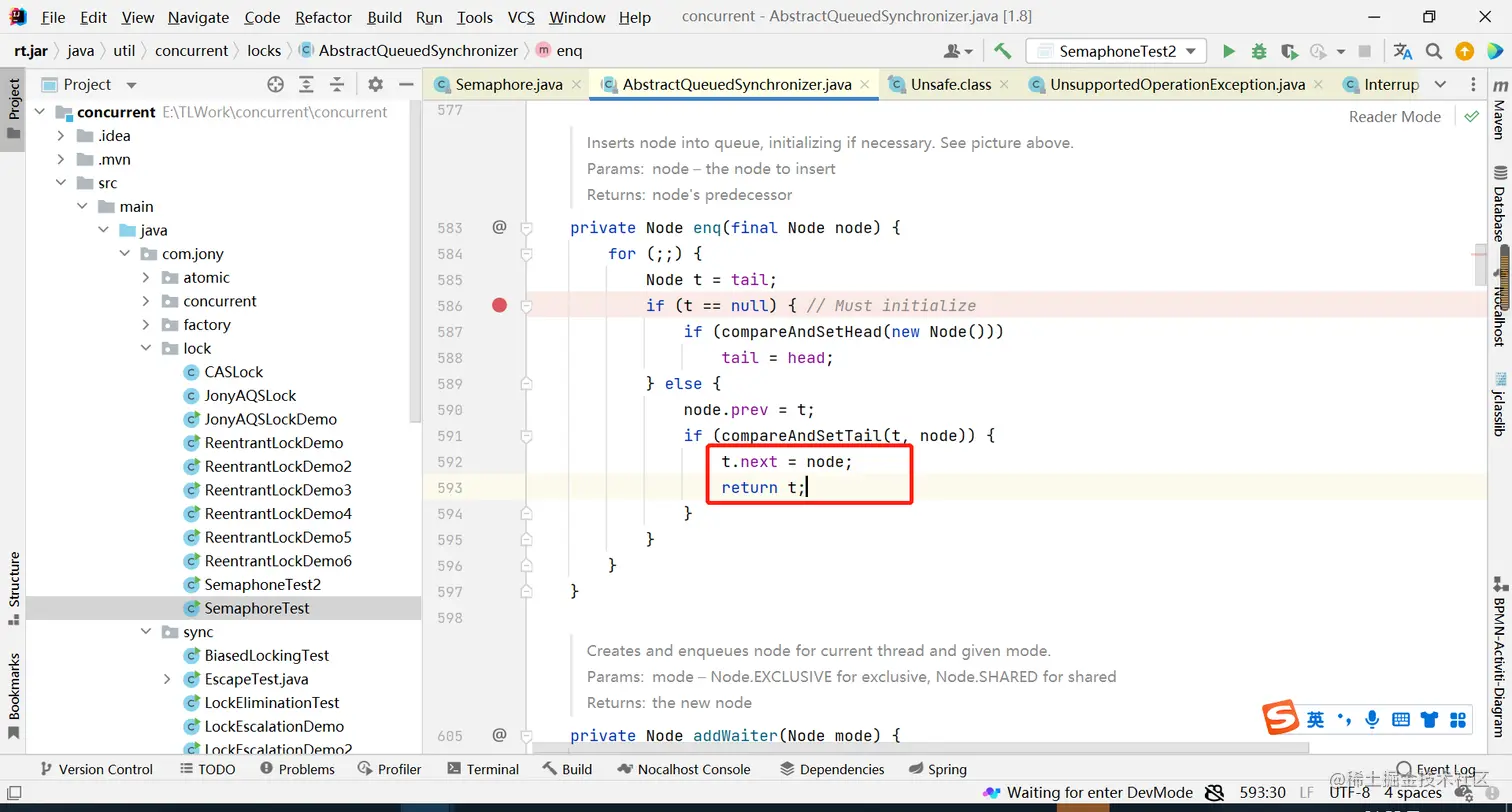The image size is (1512, 812).
Task: Click the UTF-8 encoding status indicator
Action: [x=1349, y=792]
